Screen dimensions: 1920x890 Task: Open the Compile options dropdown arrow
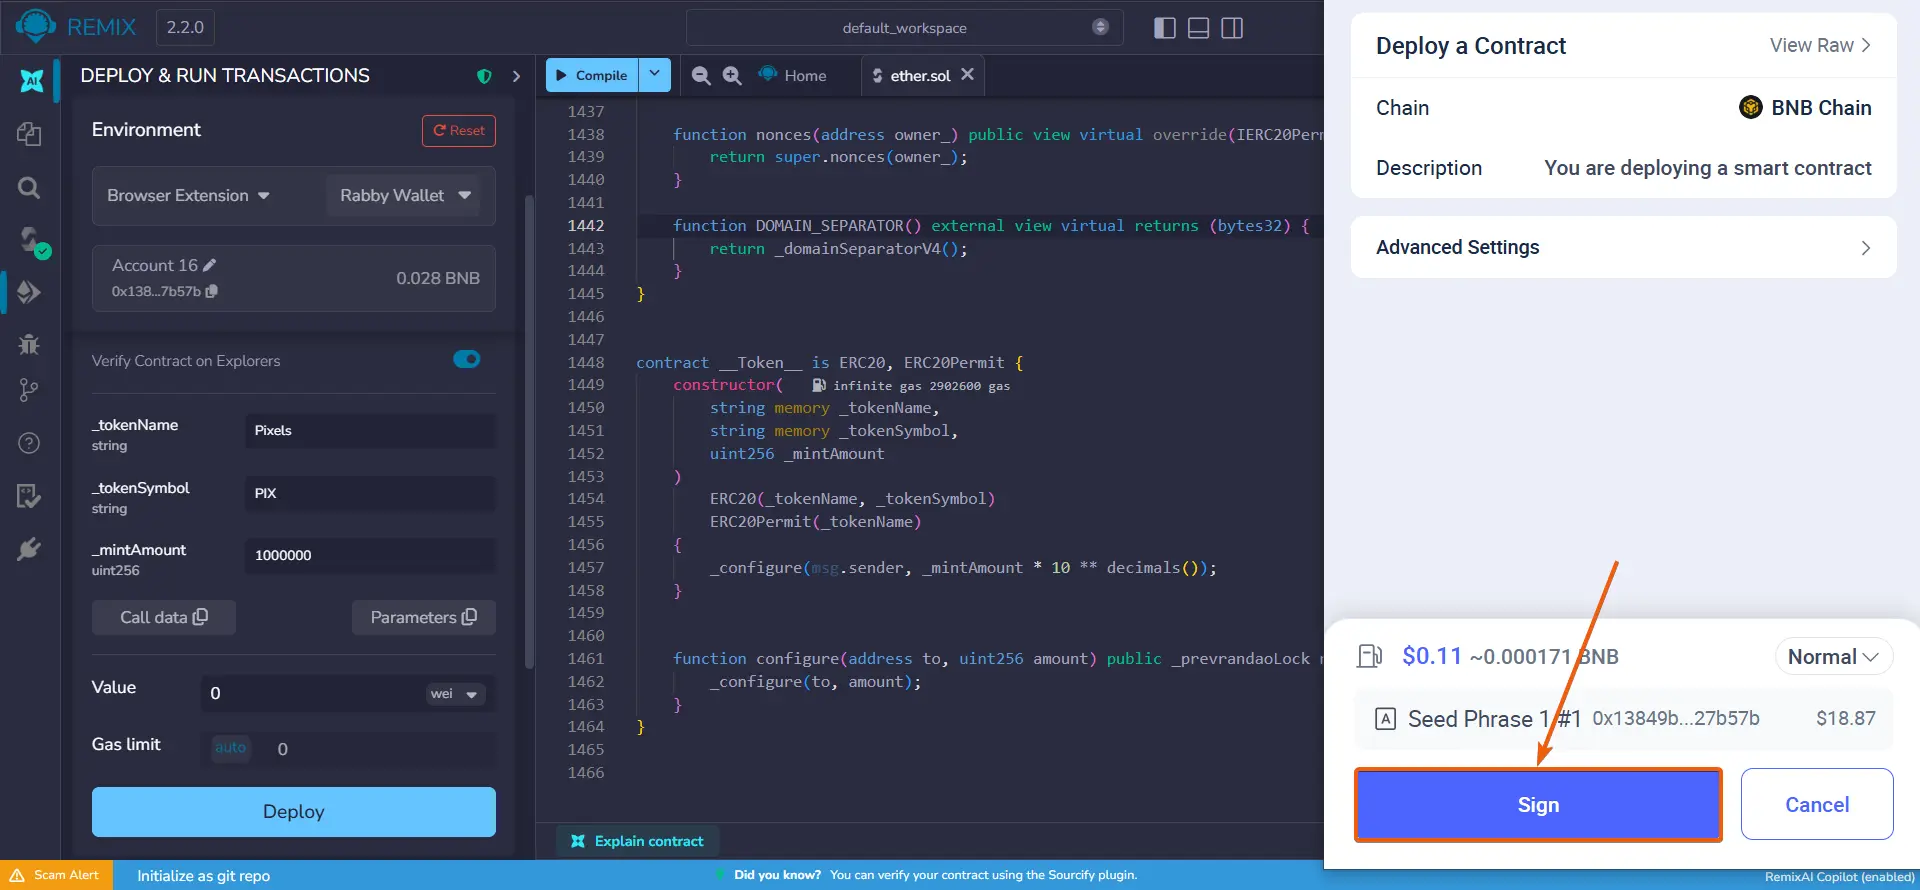pos(654,75)
